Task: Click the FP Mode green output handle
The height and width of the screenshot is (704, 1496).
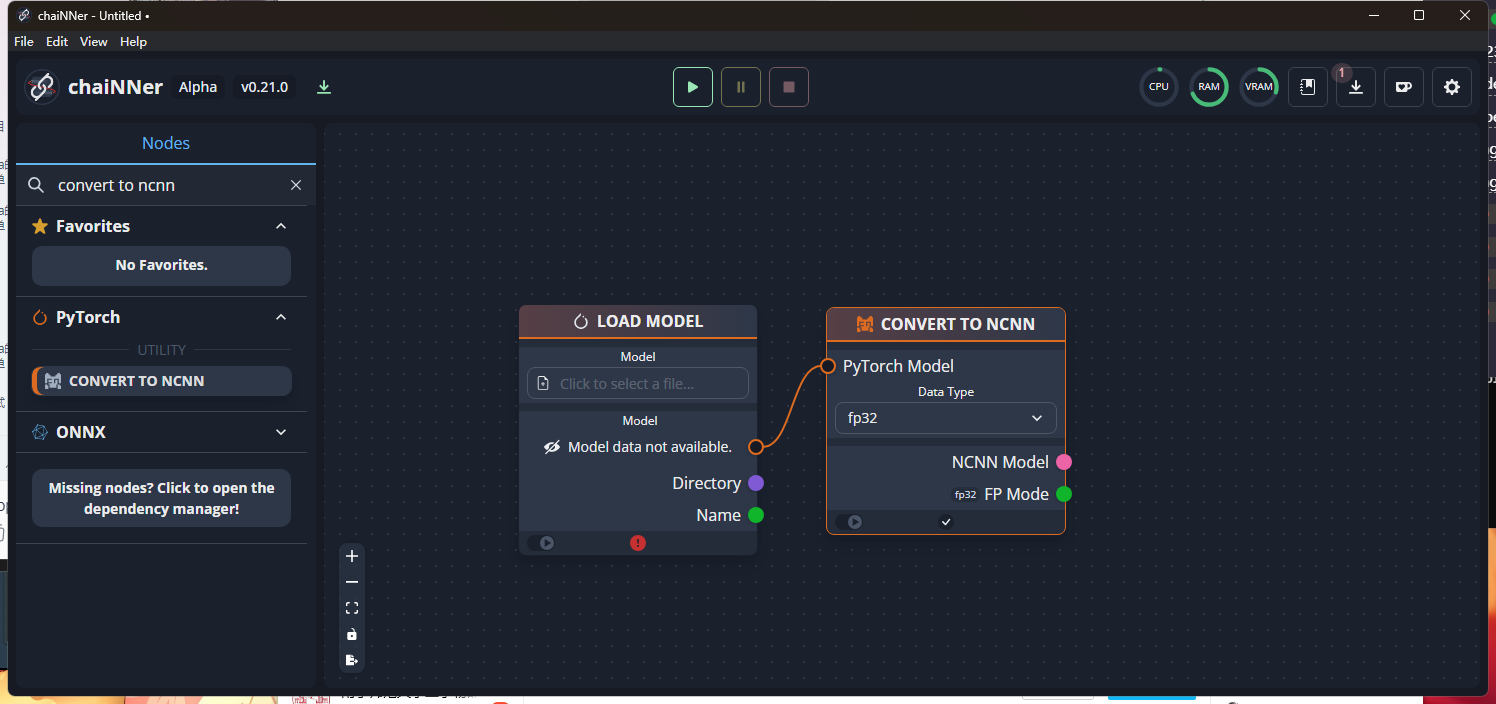Action: [1064, 494]
